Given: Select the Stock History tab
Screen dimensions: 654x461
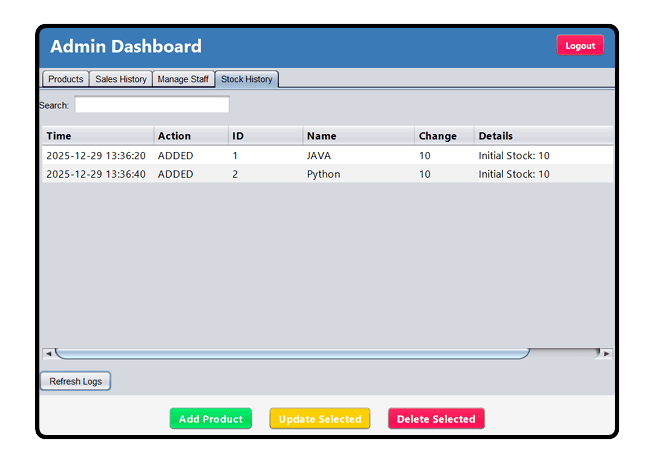Looking at the screenshot, I should pyautogui.click(x=246, y=79).
